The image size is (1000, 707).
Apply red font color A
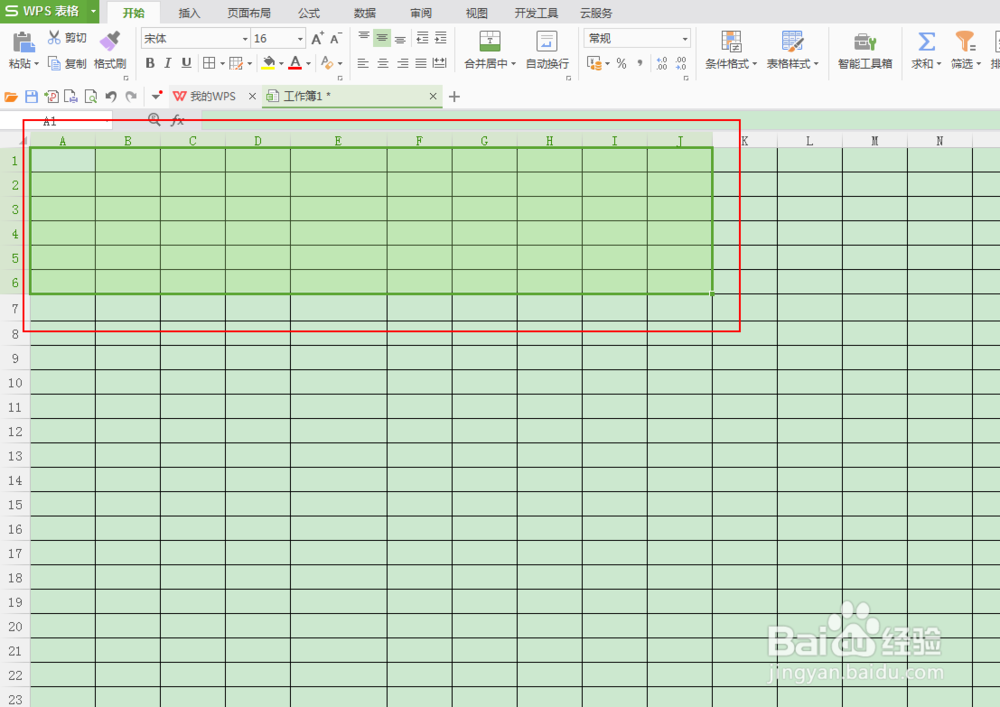pos(295,62)
